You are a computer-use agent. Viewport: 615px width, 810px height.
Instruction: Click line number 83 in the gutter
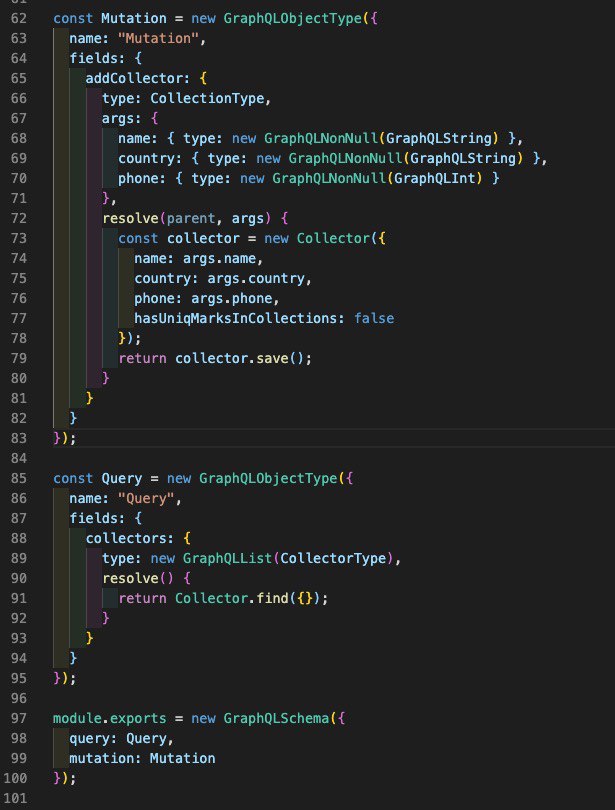click(19, 438)
